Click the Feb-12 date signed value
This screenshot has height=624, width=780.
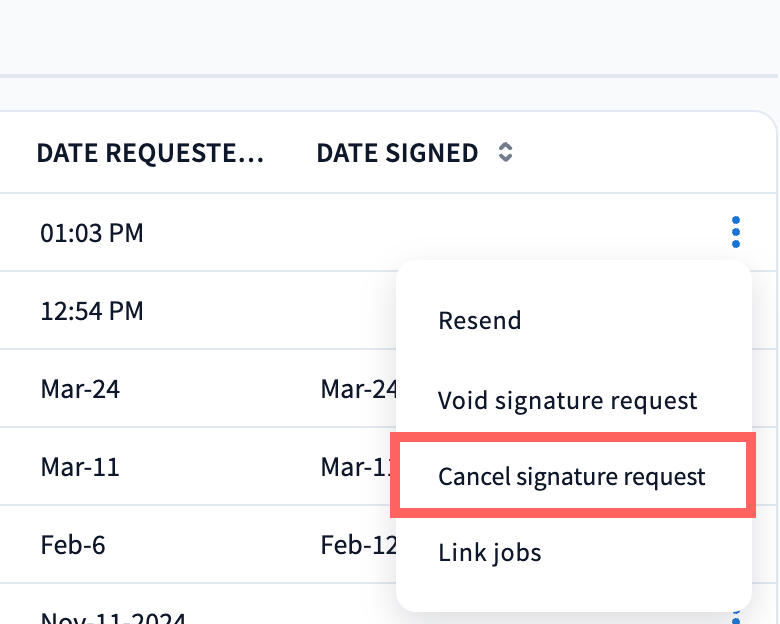tap(358, 545)
